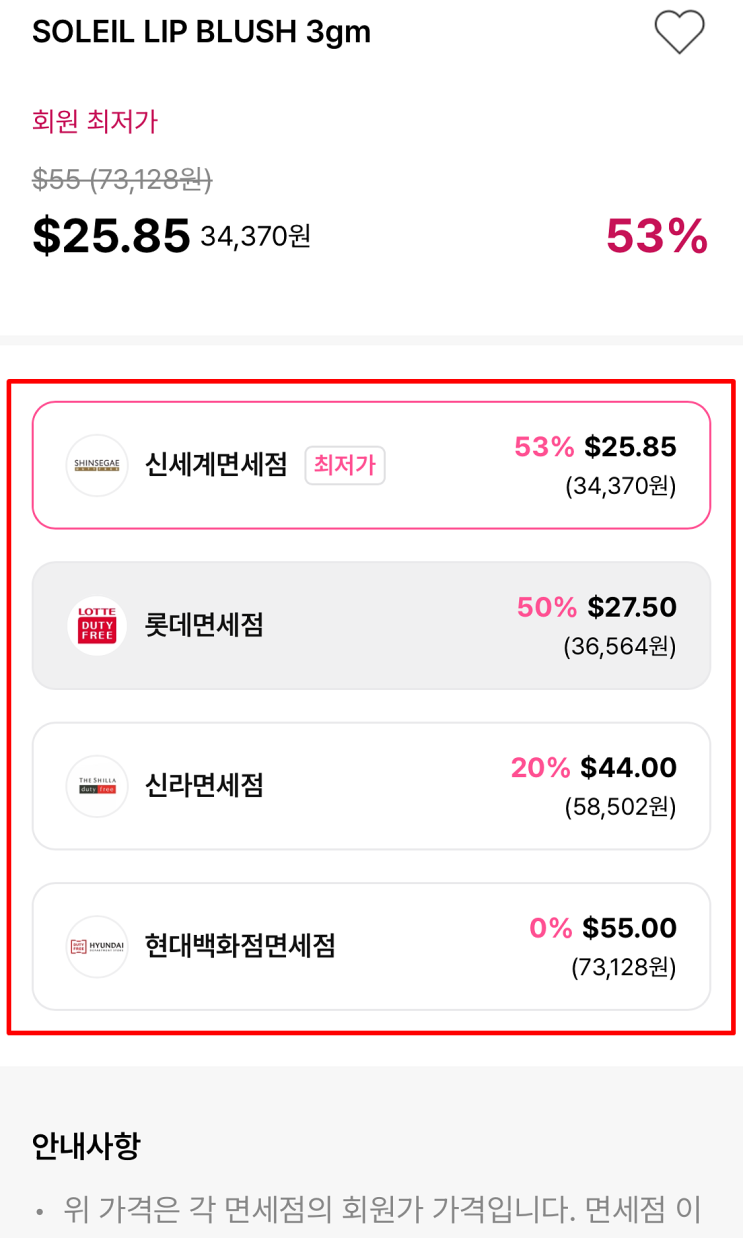
Task: Select the 신세계면세점 store name
Action: (216, 465)
